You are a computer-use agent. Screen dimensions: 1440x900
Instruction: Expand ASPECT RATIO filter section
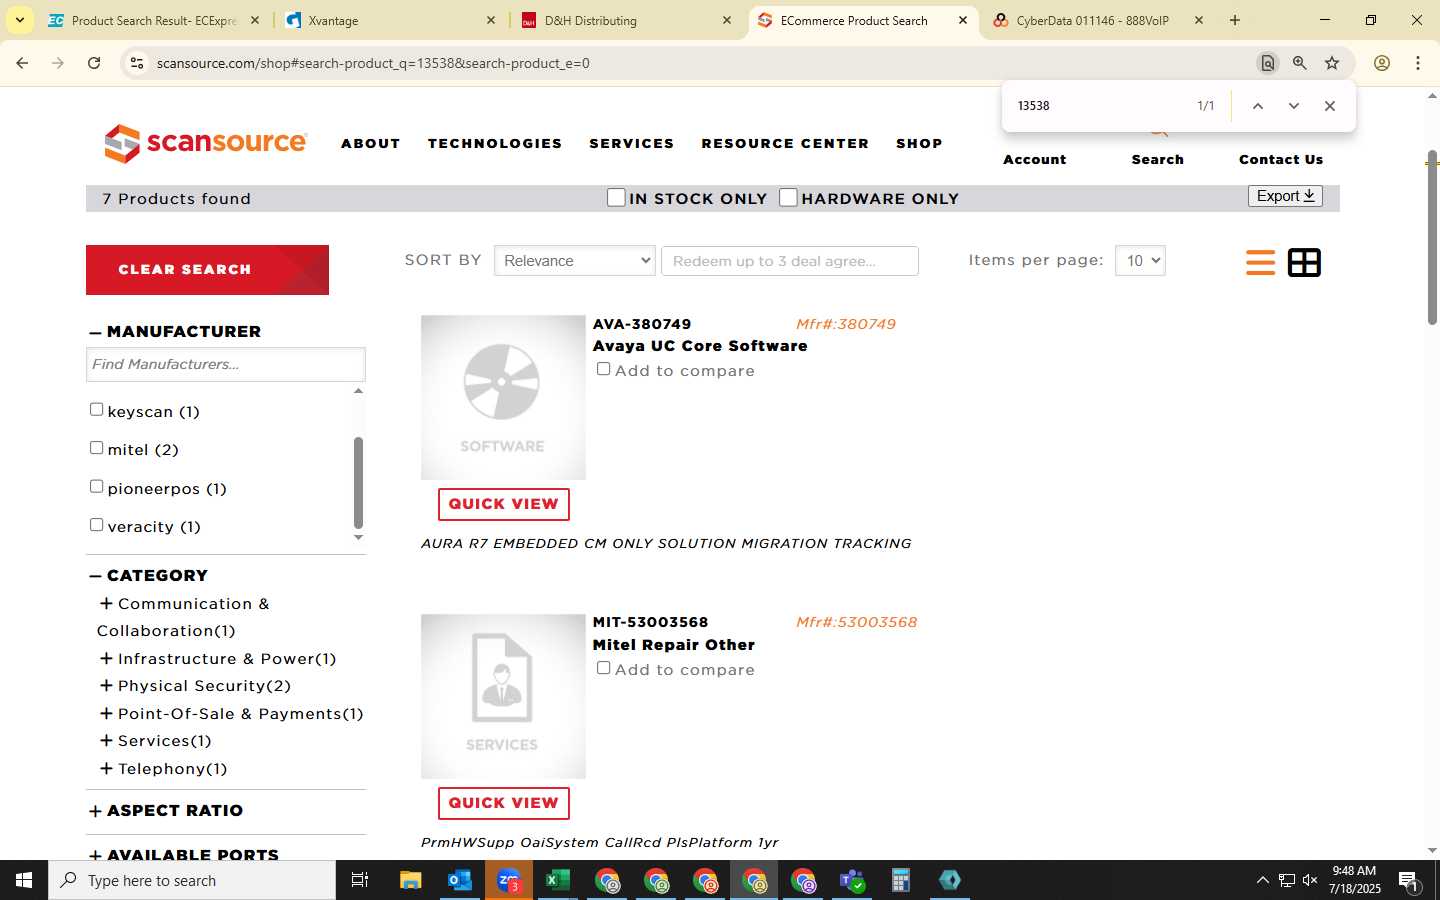[166, 810]
